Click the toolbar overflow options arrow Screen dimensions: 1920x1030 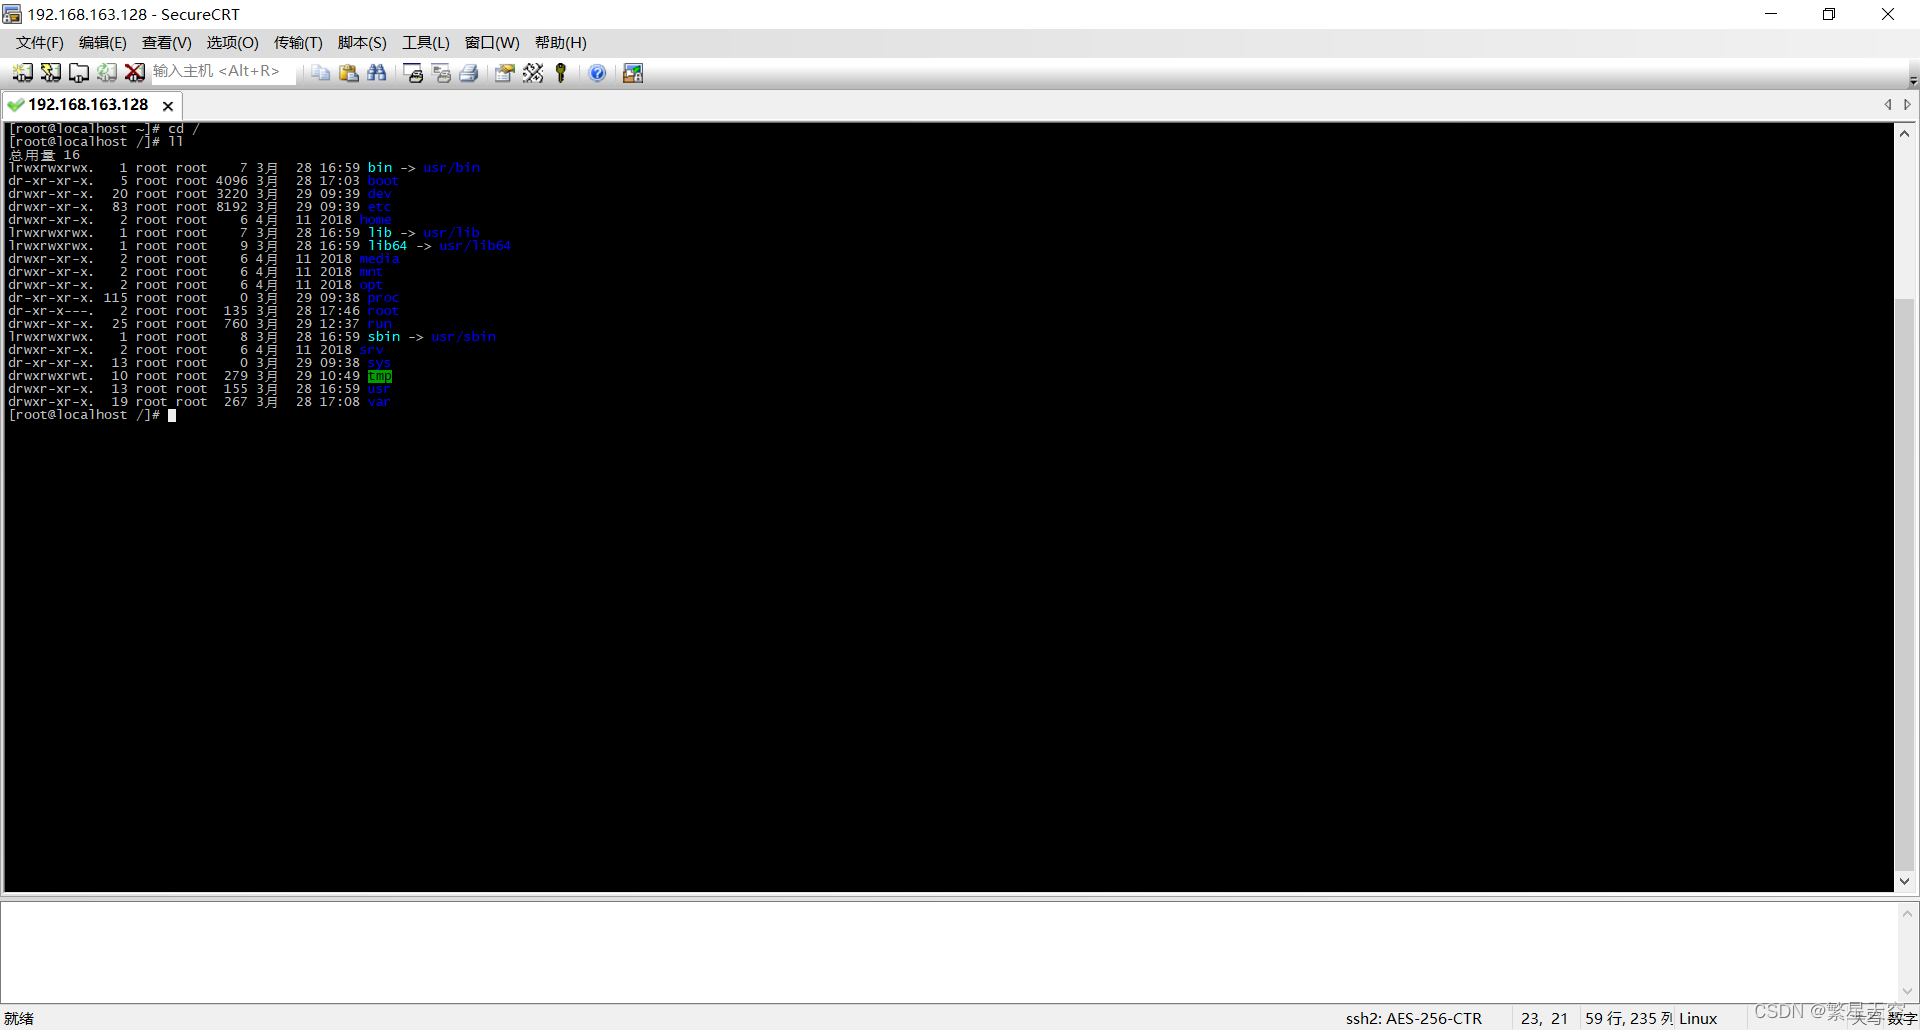tap(1912, 81)
